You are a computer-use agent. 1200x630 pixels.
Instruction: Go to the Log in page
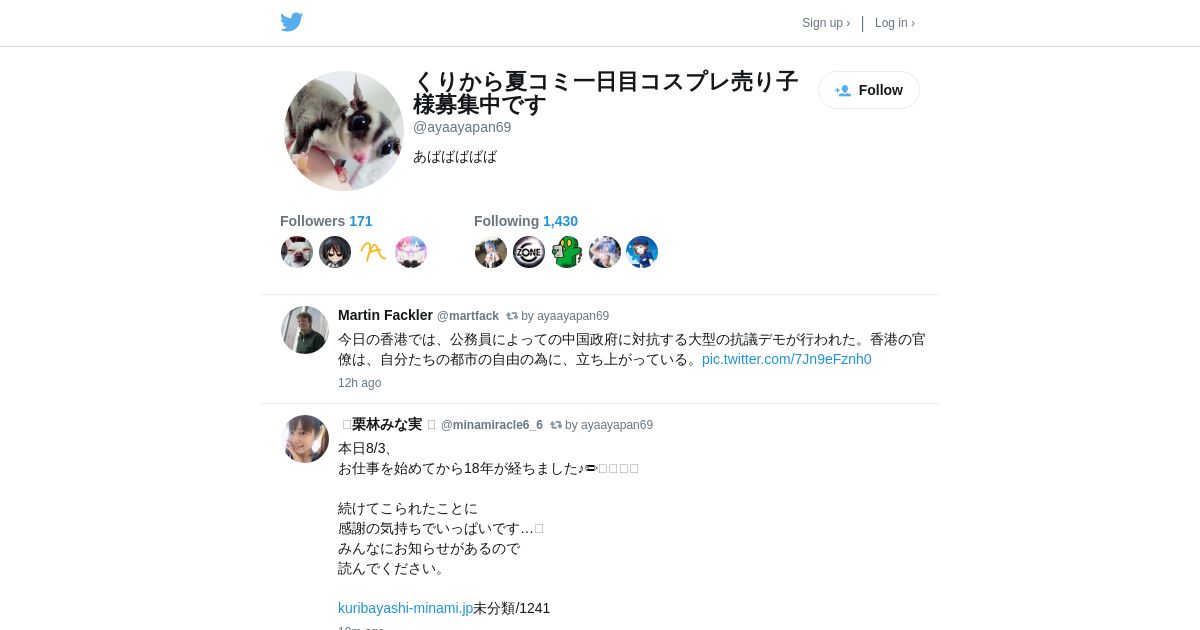895,23
